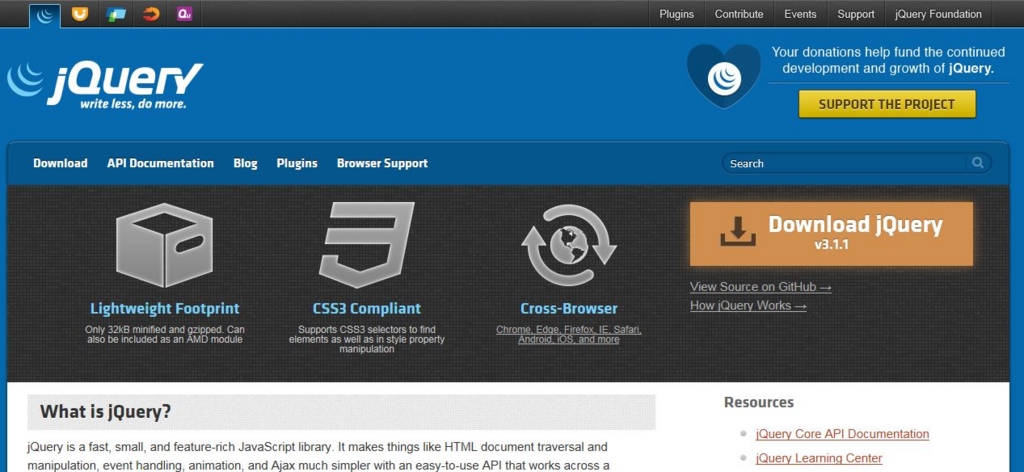Screen dimensions: 1024x472
Task: Click the search magnifier icon
Action: (x=978, y=163)
